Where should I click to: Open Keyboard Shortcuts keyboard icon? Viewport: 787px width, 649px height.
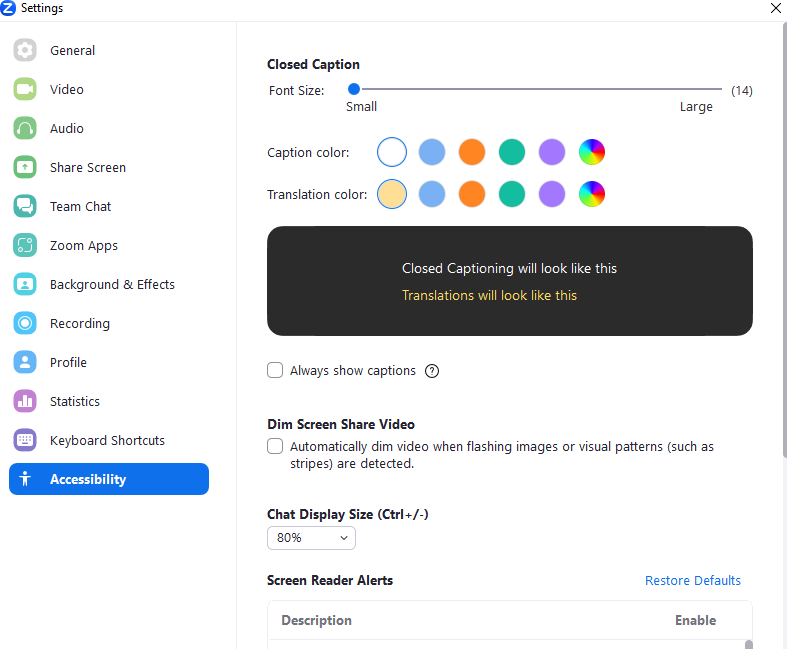(x=25, y=440)
